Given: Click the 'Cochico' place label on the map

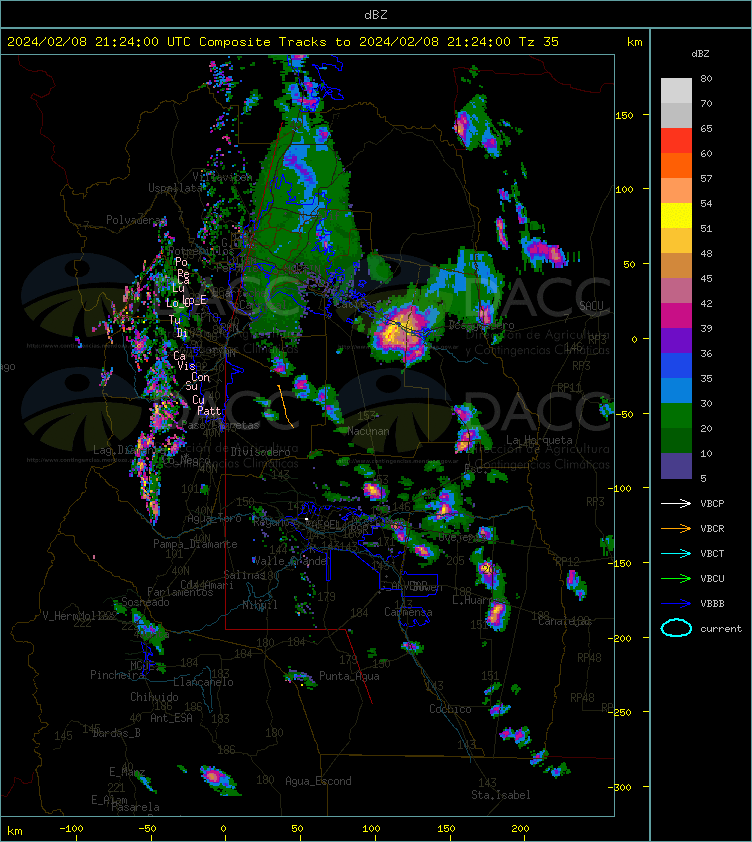Looking at the screenshot, I should (450, 709).
